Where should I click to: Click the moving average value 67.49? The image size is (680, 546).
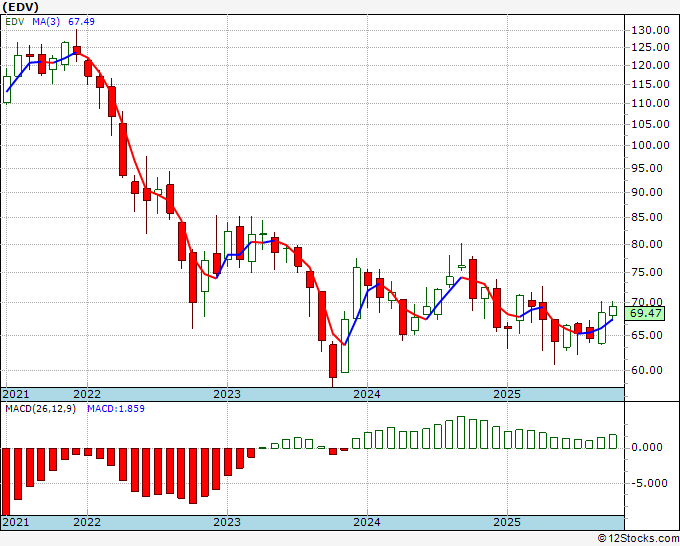82,22
